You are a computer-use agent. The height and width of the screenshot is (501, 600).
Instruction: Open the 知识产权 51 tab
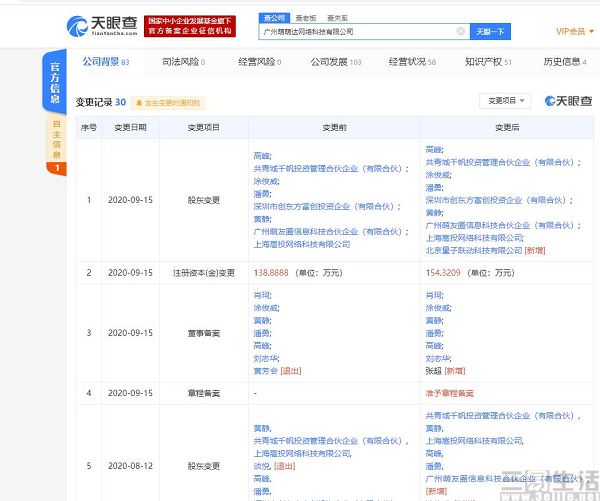488,62
